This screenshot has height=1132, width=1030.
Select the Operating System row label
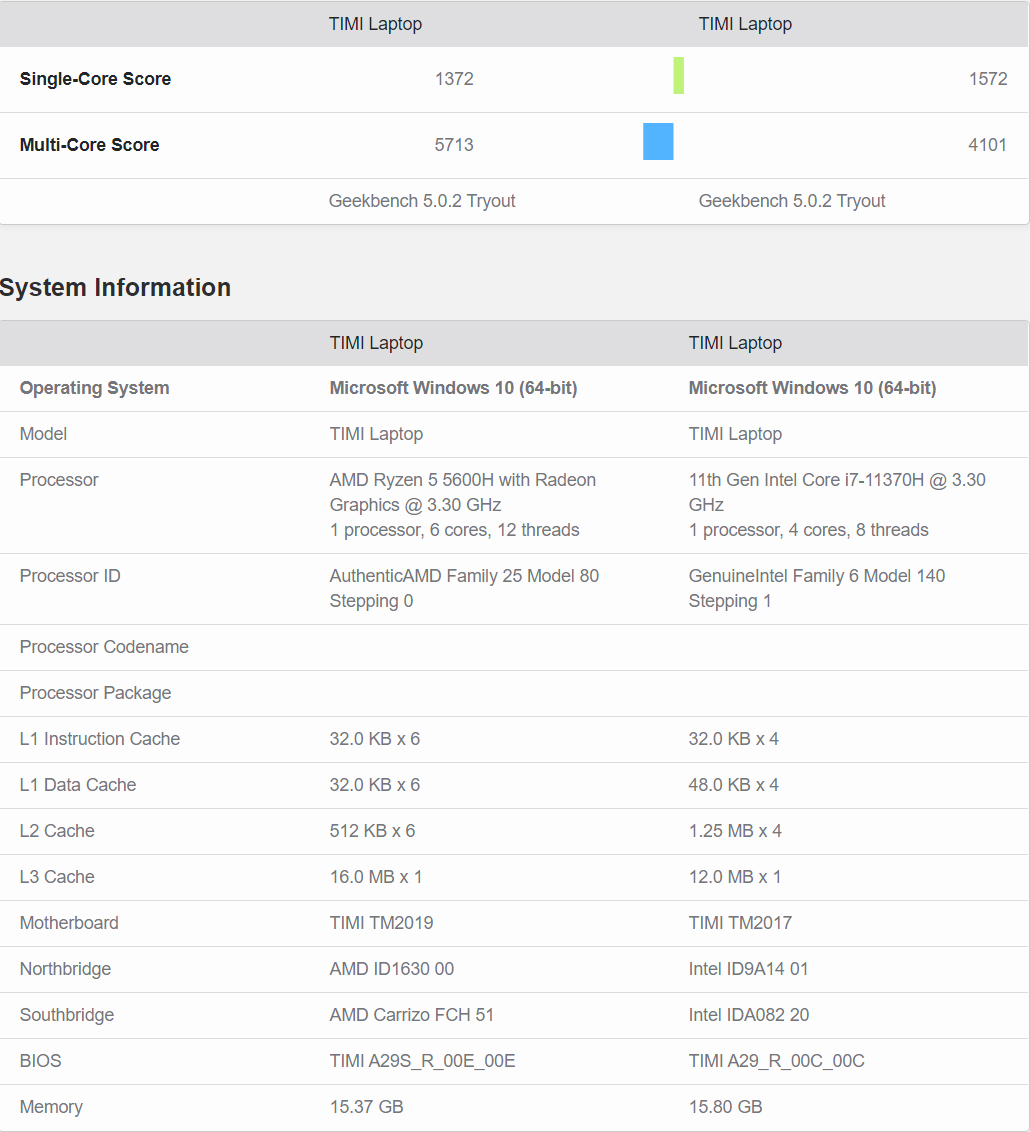(x=94, y=388)
